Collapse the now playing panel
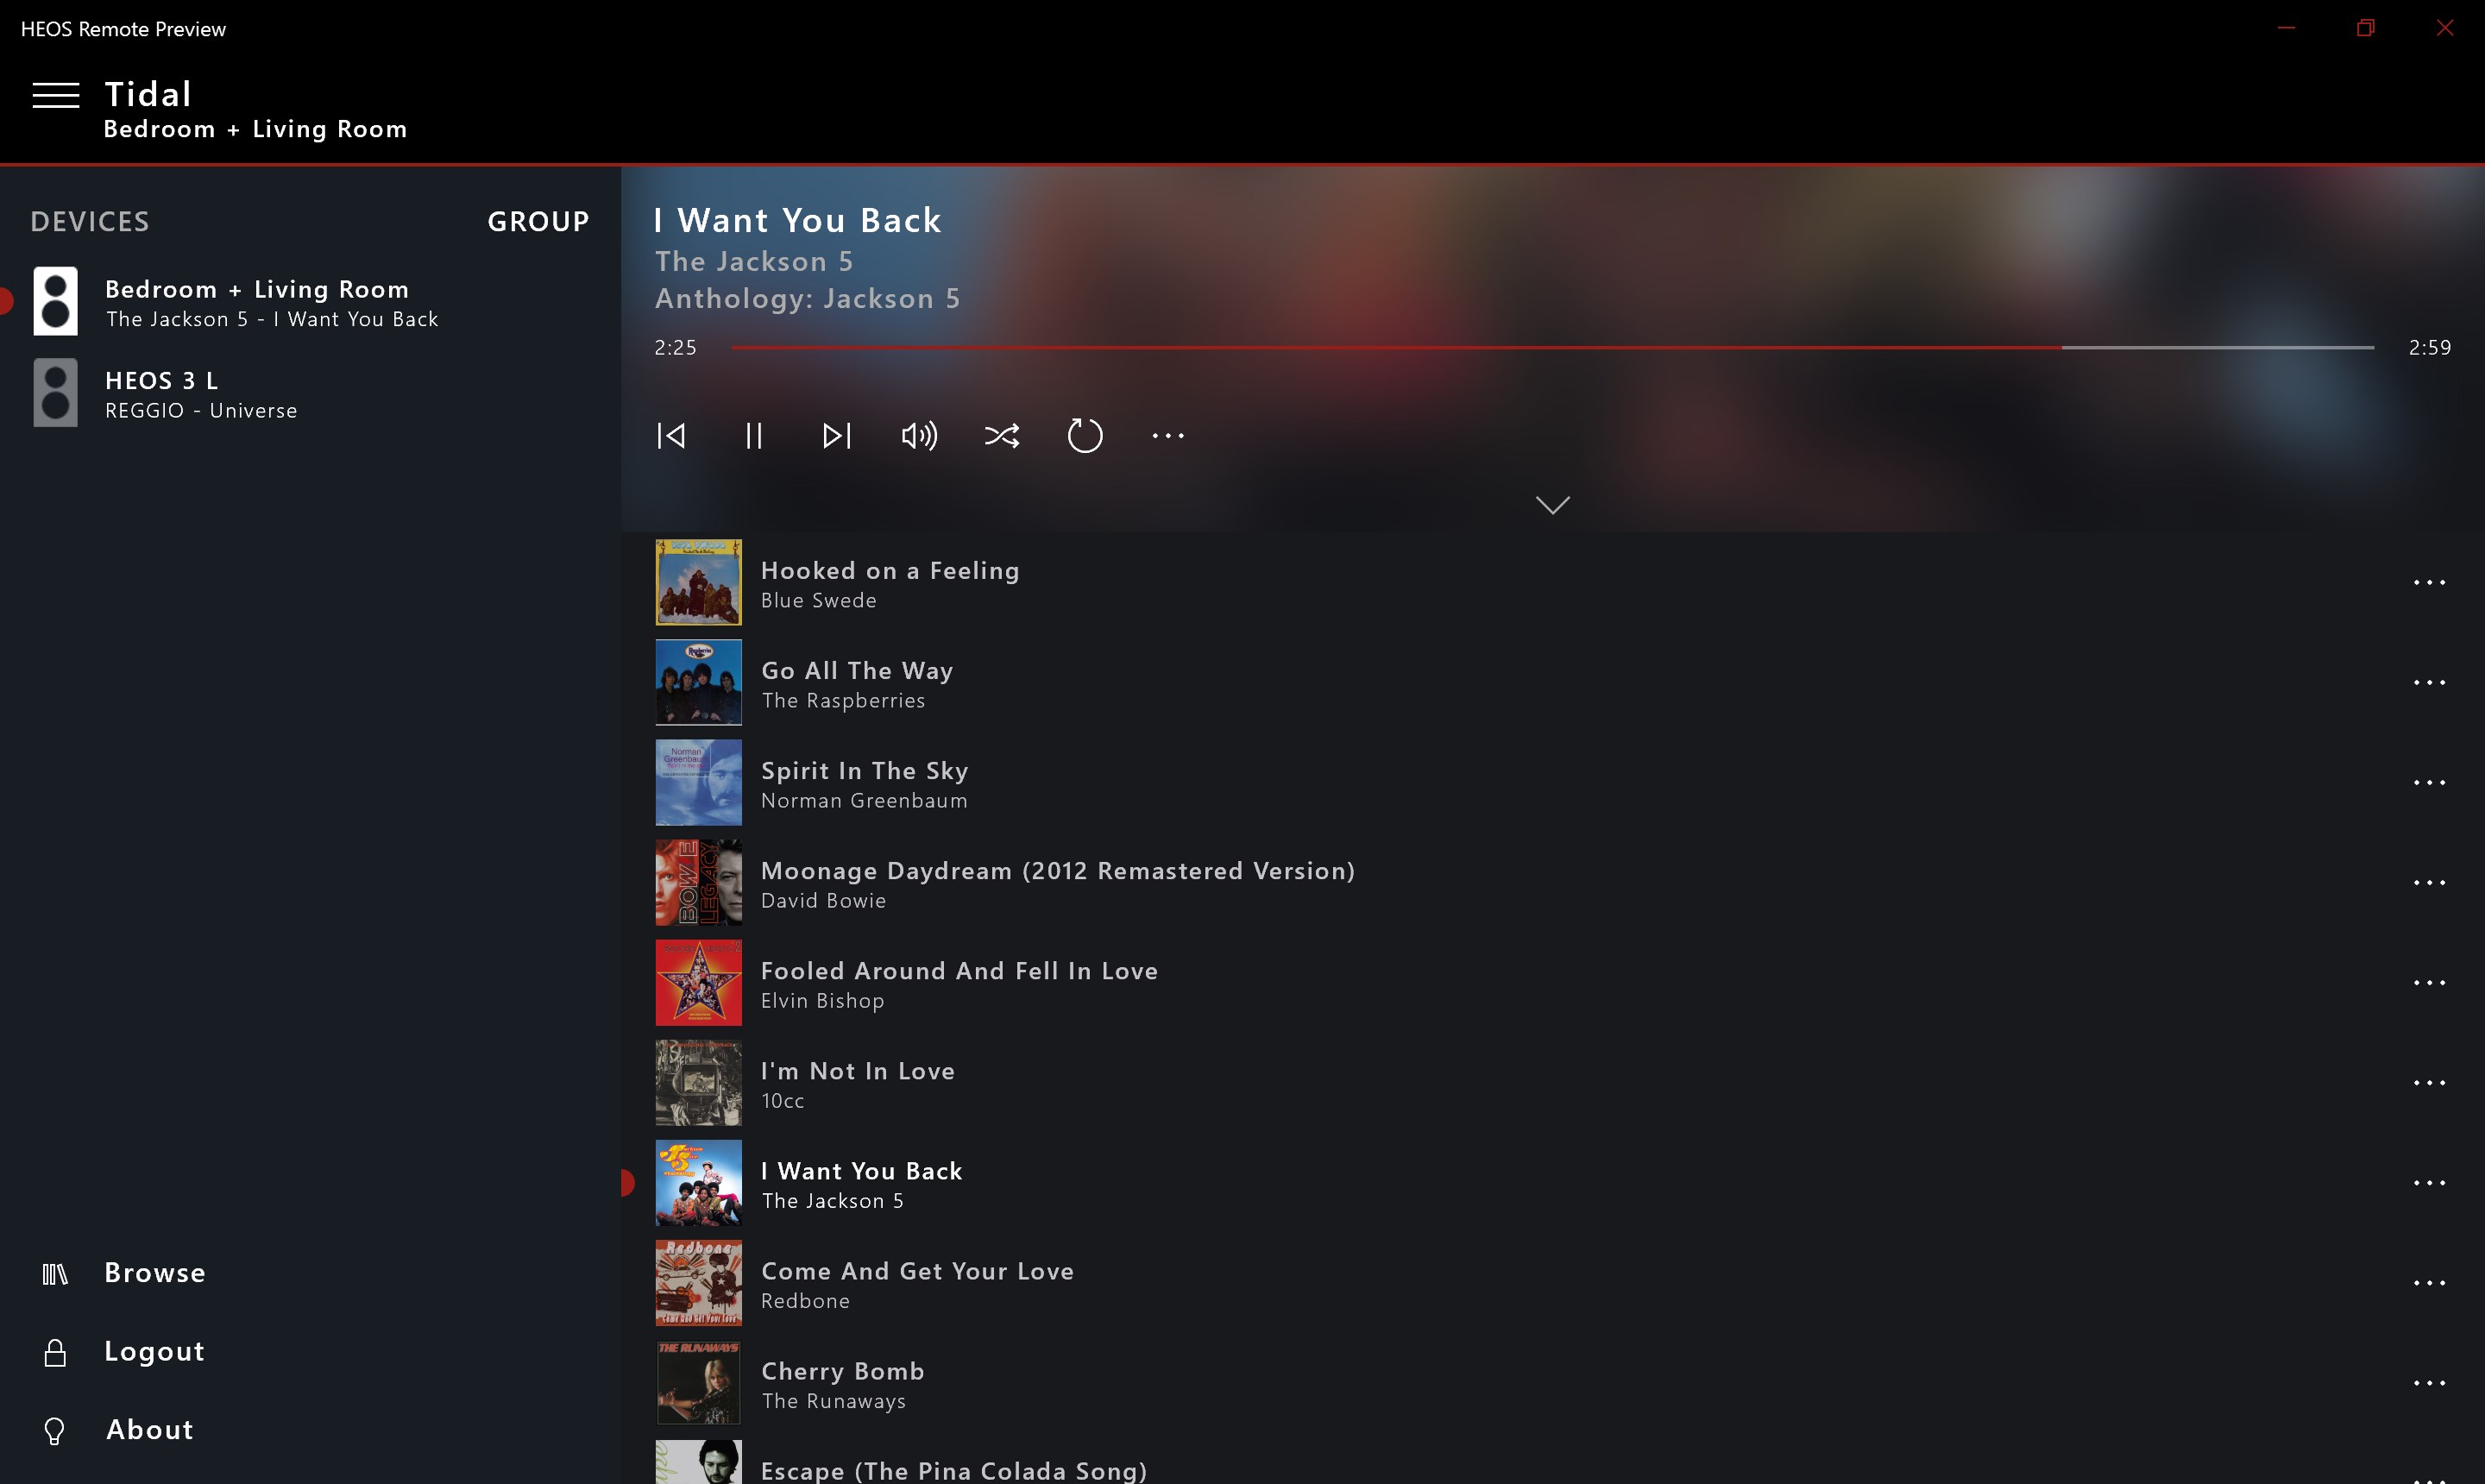 coord(1551,504)
